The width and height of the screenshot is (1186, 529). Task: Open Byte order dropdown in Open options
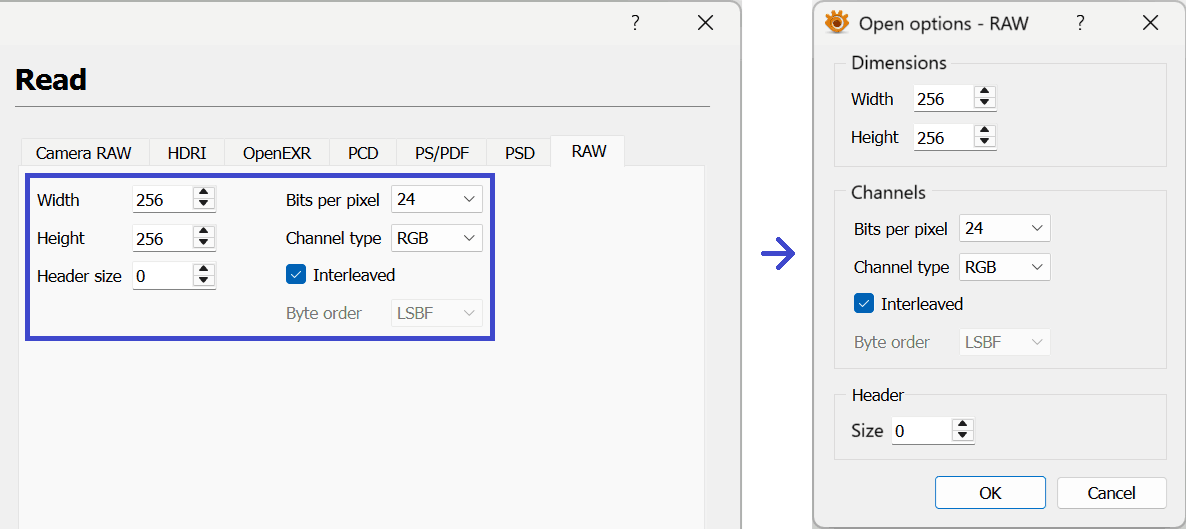tap(1004, 341)
